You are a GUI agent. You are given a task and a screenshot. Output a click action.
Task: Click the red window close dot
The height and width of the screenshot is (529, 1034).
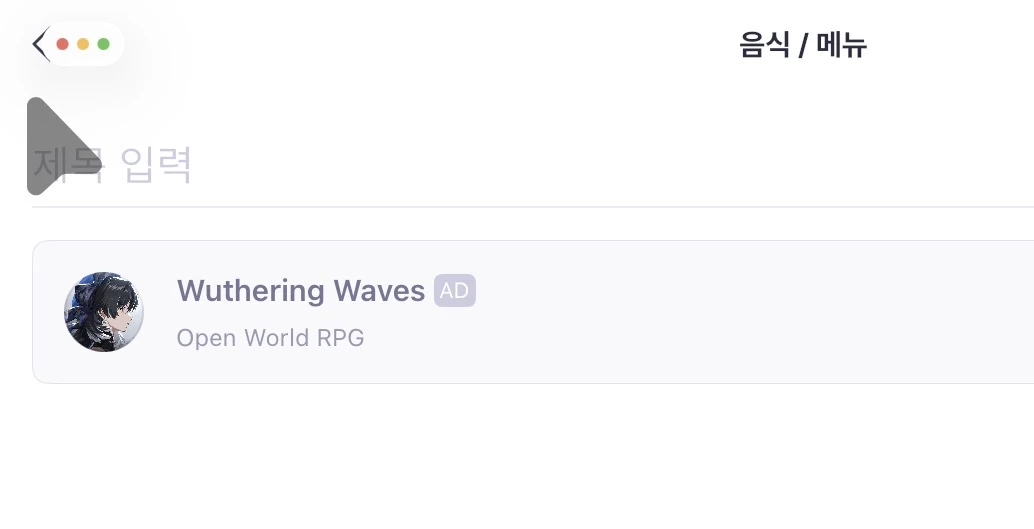tap(63, 44)
